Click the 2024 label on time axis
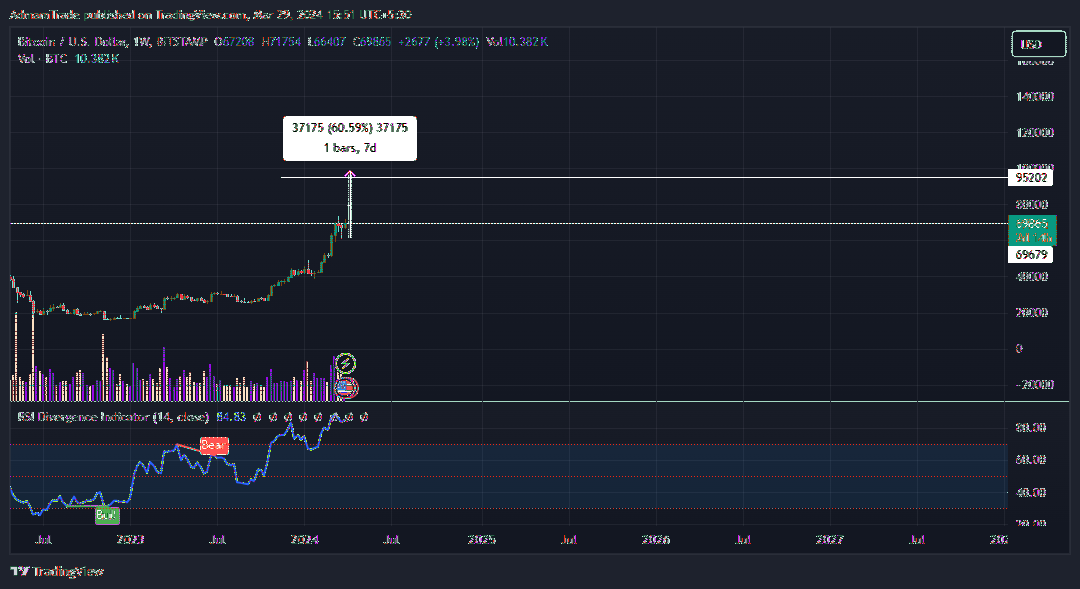The image size is (1080, 589). pyautogui.click(x=305, y=539)
